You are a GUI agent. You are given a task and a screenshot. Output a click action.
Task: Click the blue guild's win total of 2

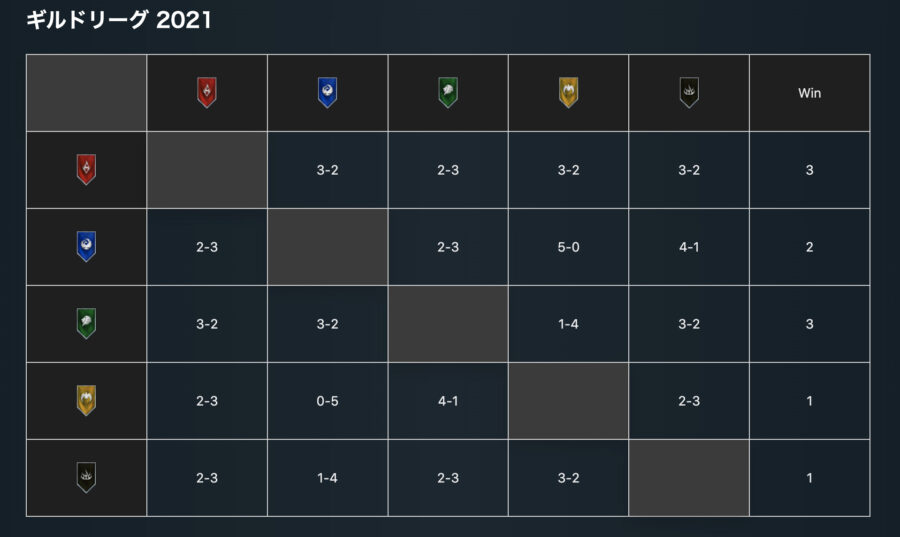pyautogui.click(x=809, y=247)
